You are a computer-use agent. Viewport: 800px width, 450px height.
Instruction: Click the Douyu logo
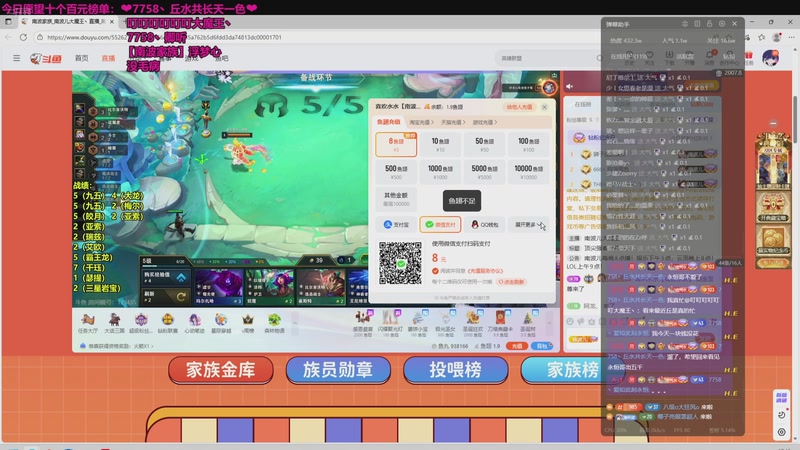coord(46,59)
